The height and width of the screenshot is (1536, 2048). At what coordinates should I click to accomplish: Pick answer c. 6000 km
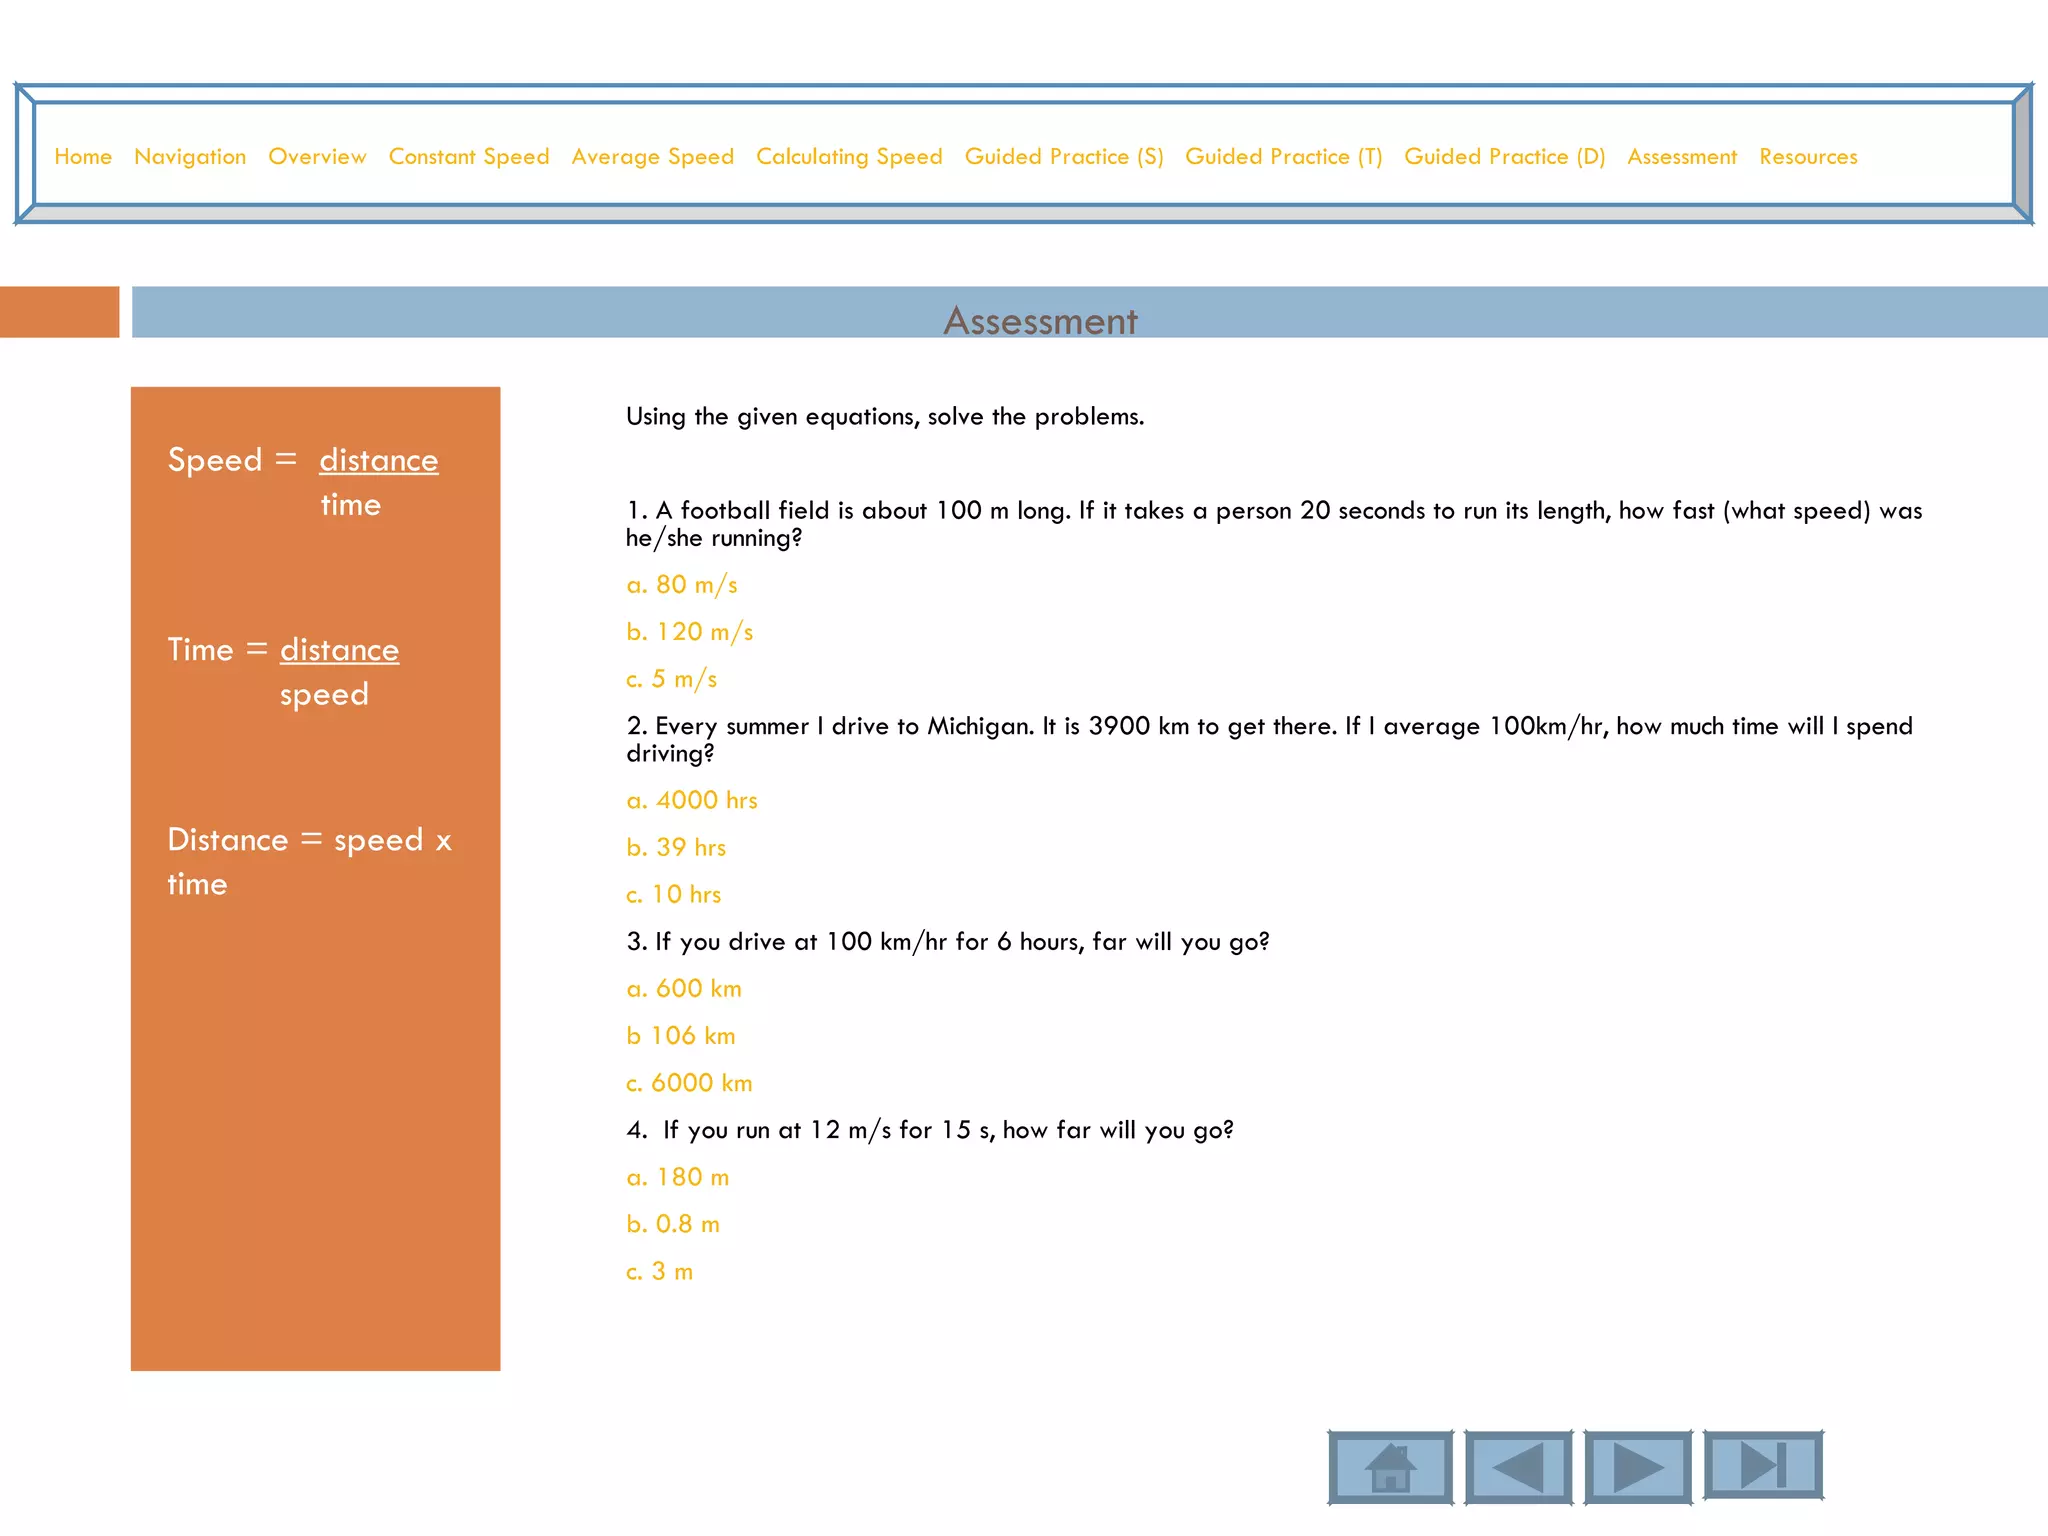[x=689, y=1083]
